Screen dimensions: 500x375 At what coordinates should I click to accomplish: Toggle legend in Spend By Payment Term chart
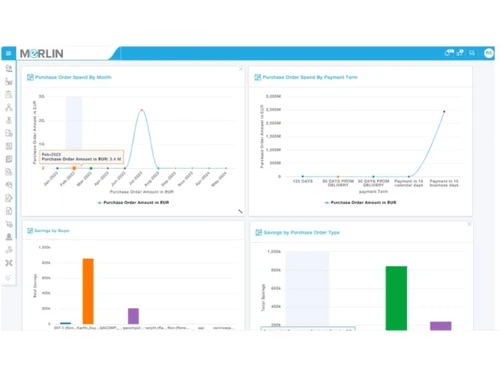coord(360,202)
